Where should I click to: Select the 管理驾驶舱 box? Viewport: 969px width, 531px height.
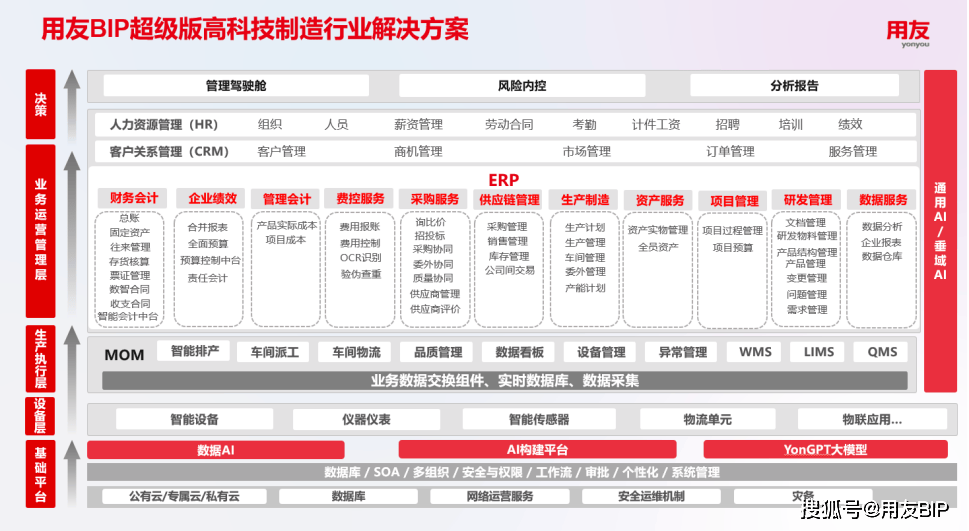click(236, 85)
